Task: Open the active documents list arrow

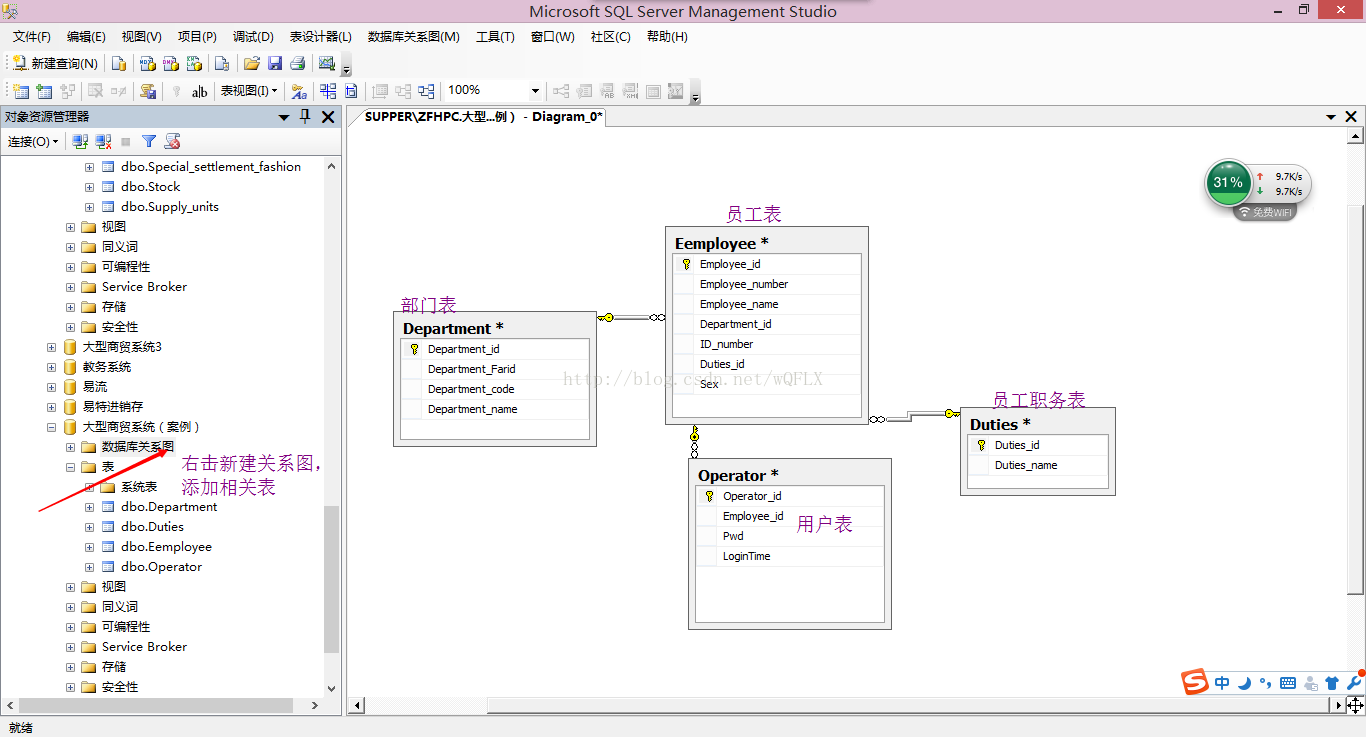Action: point(1331,117)
